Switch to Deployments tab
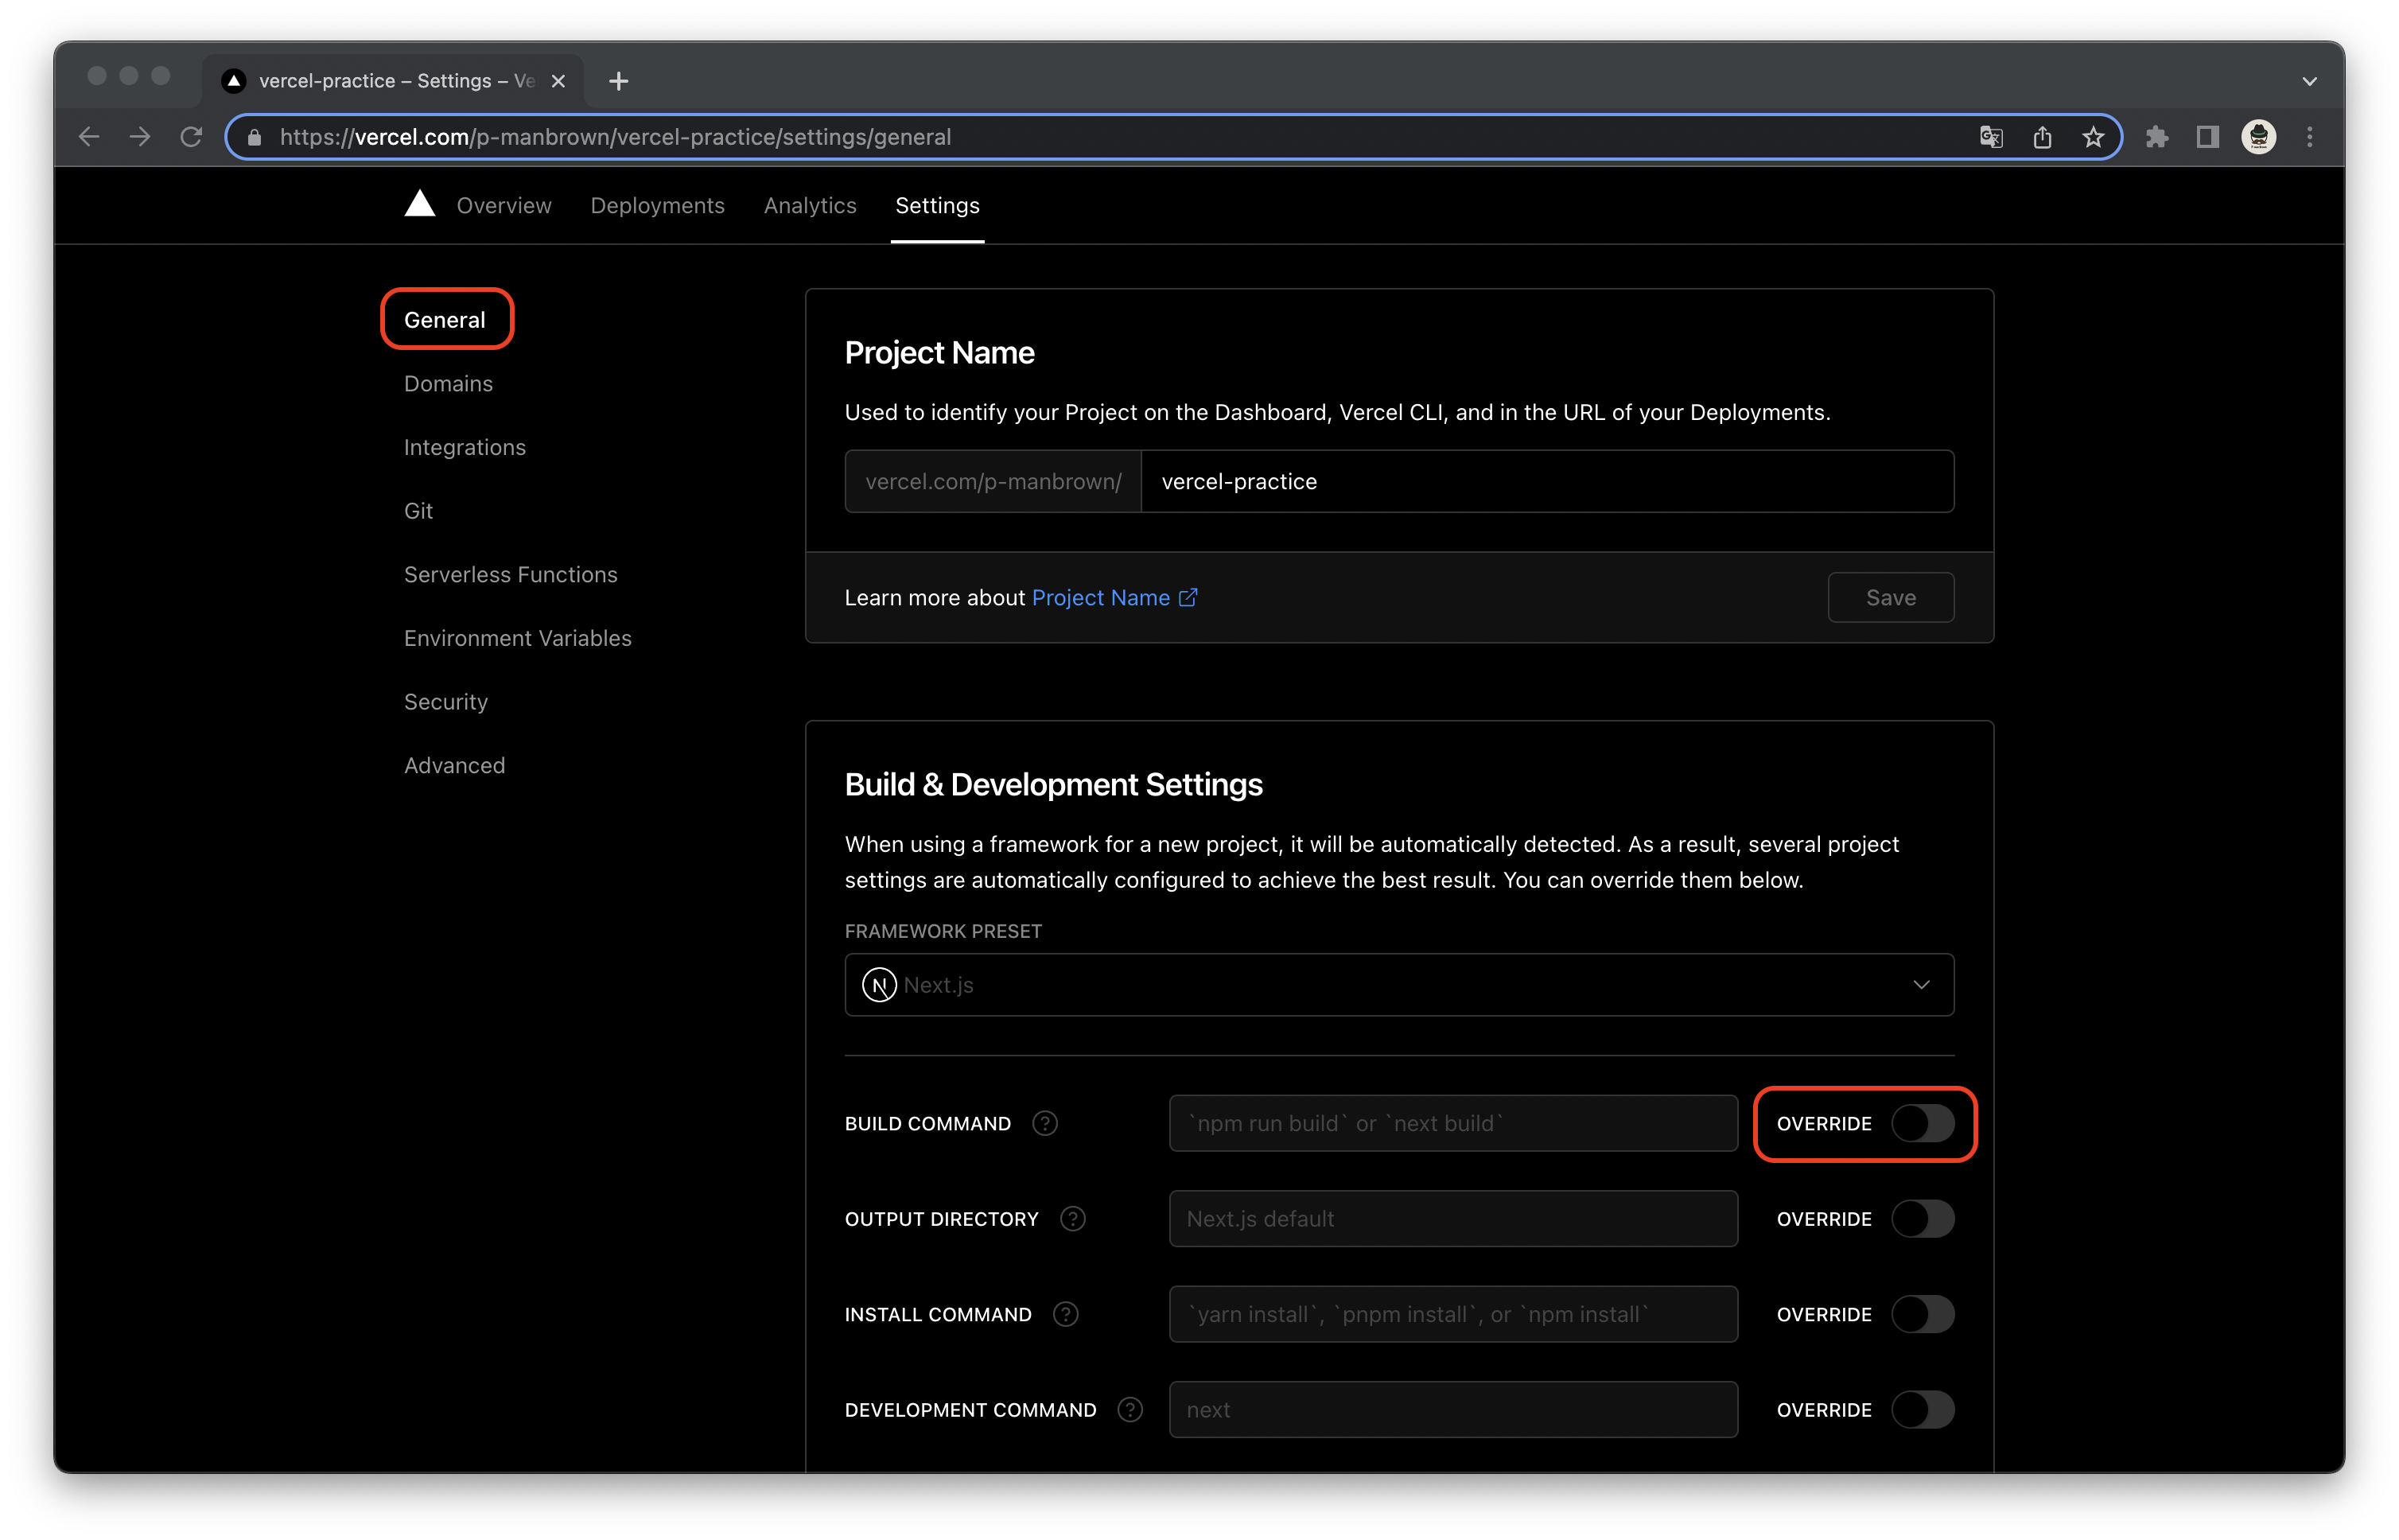Viewport: 2399px width, 1540px height. (x=657, y=205)
